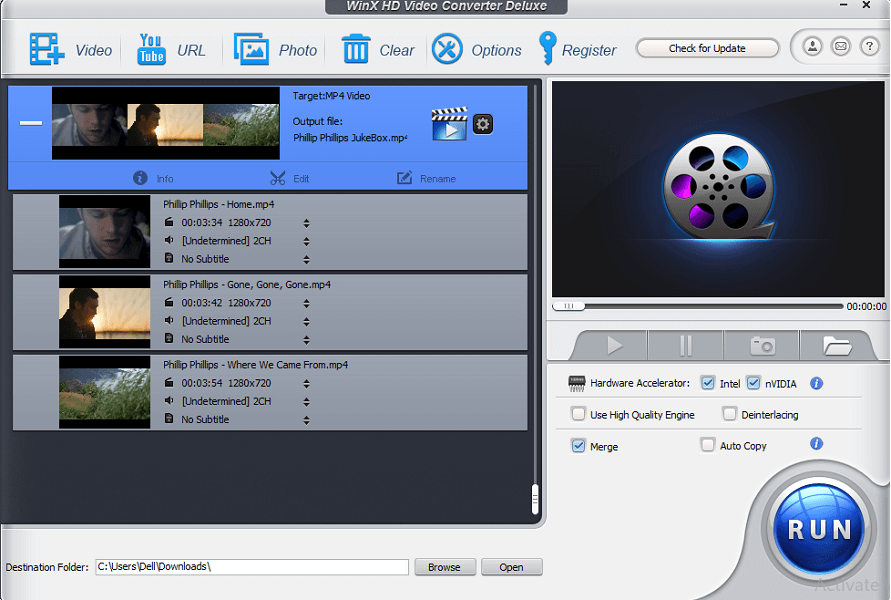Click video track icon for Where We Came From.mp4

click(x=169, y=382)
